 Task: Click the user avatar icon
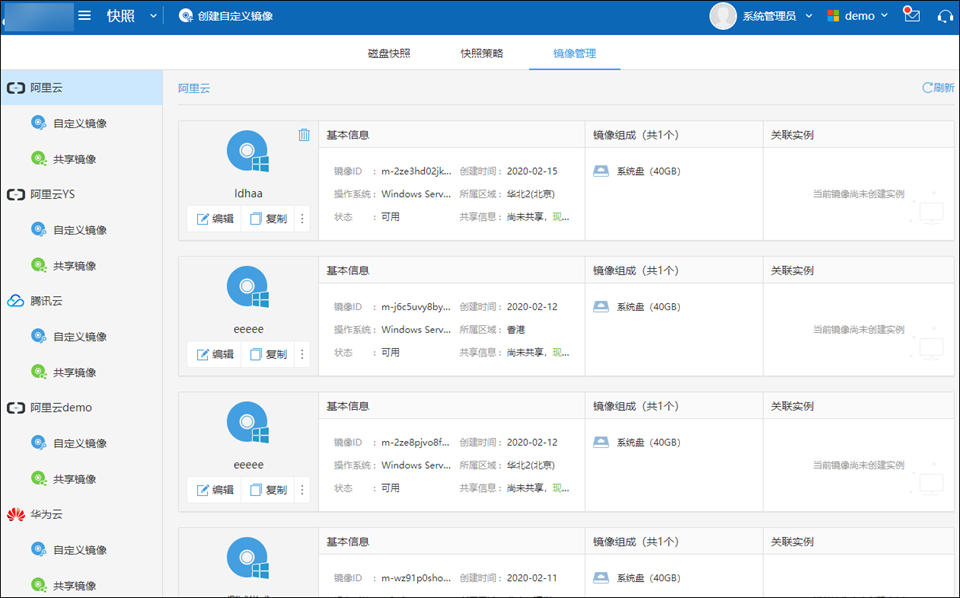[722, 16]
